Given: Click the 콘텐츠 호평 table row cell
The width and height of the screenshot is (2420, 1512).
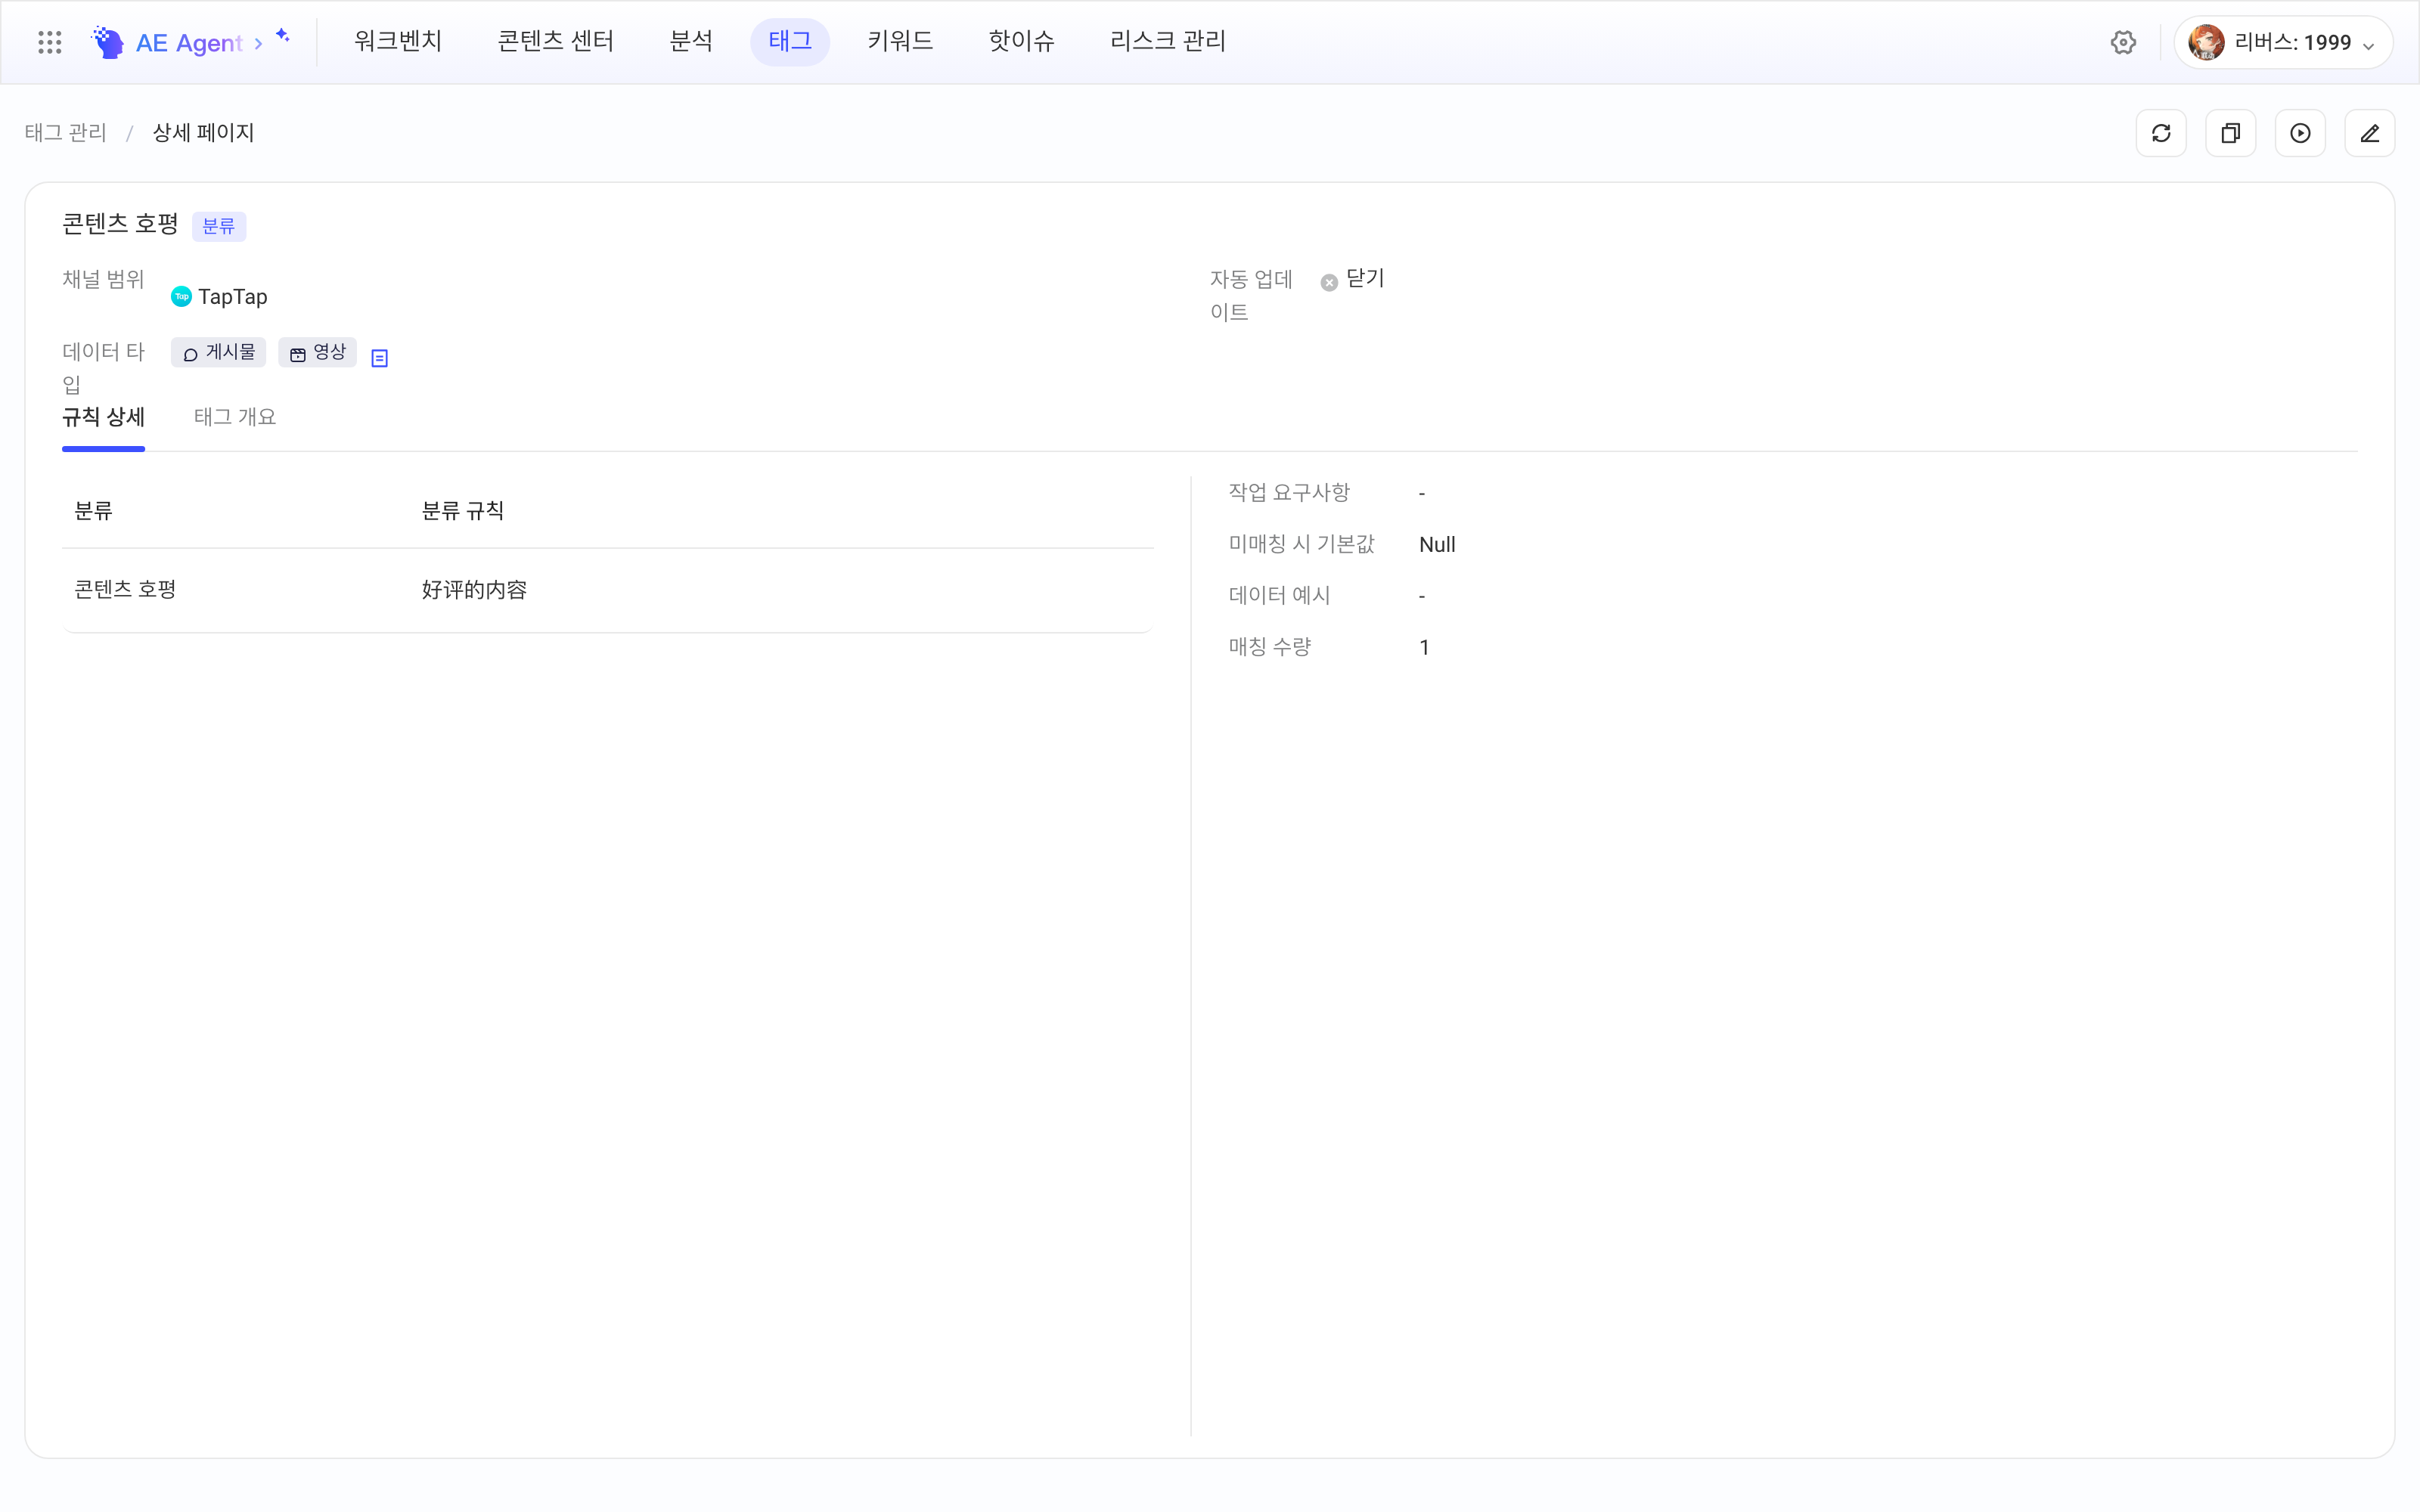Looking at the screenshot, I should click(x=125, y=589).
